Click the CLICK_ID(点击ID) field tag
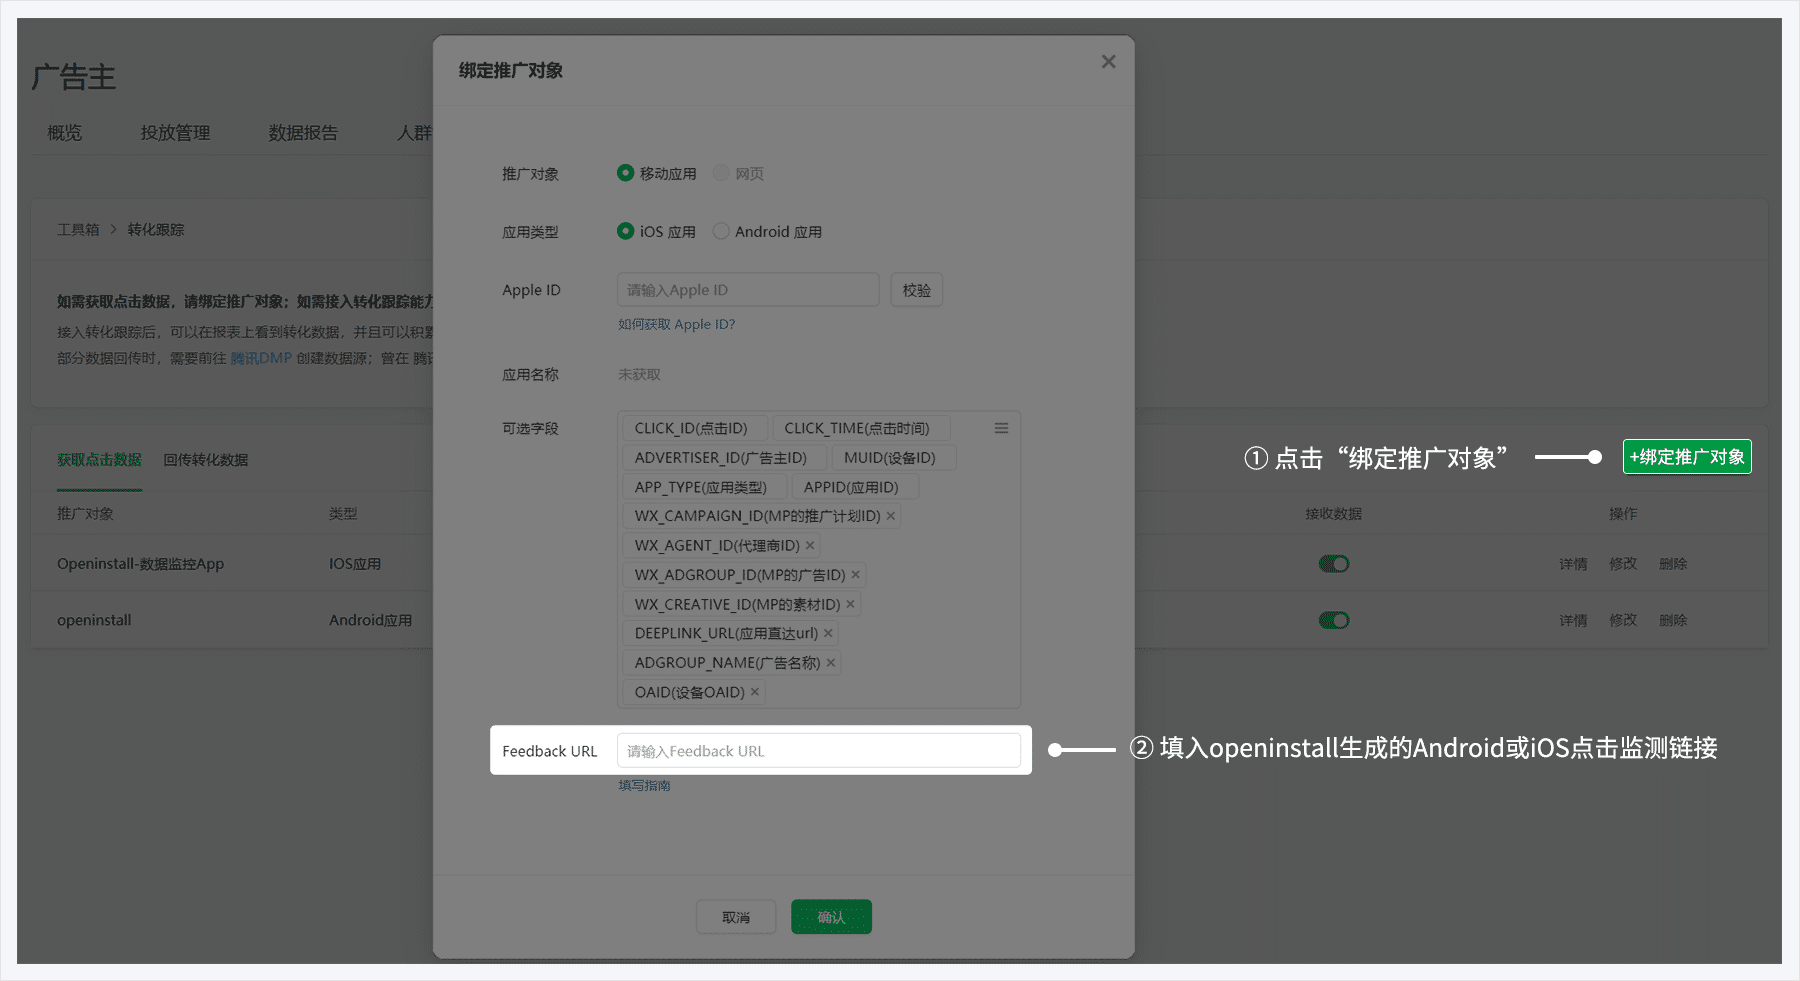Viewport: 1800px width, 981px height. click(694, 428)
